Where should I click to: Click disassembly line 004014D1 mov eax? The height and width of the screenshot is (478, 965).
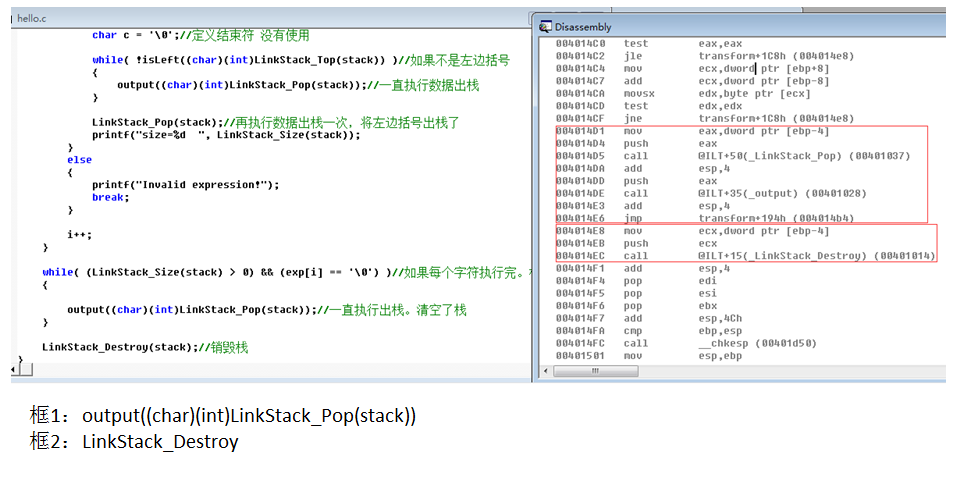692,131
